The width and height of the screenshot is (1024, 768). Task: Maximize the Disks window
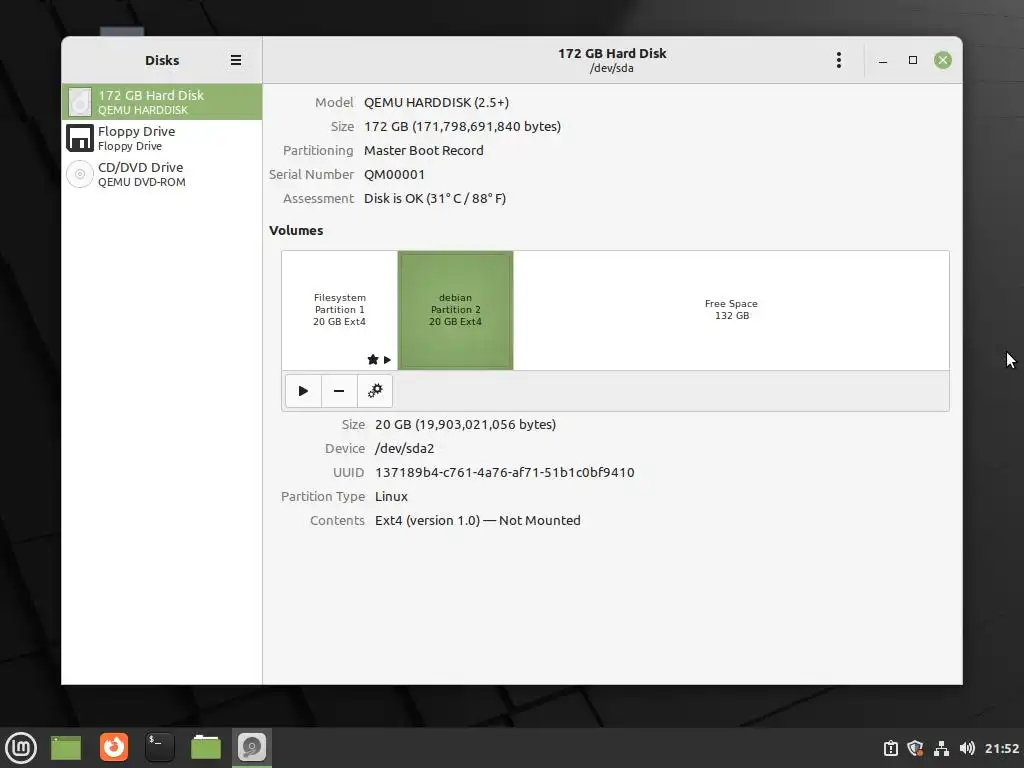913,60
